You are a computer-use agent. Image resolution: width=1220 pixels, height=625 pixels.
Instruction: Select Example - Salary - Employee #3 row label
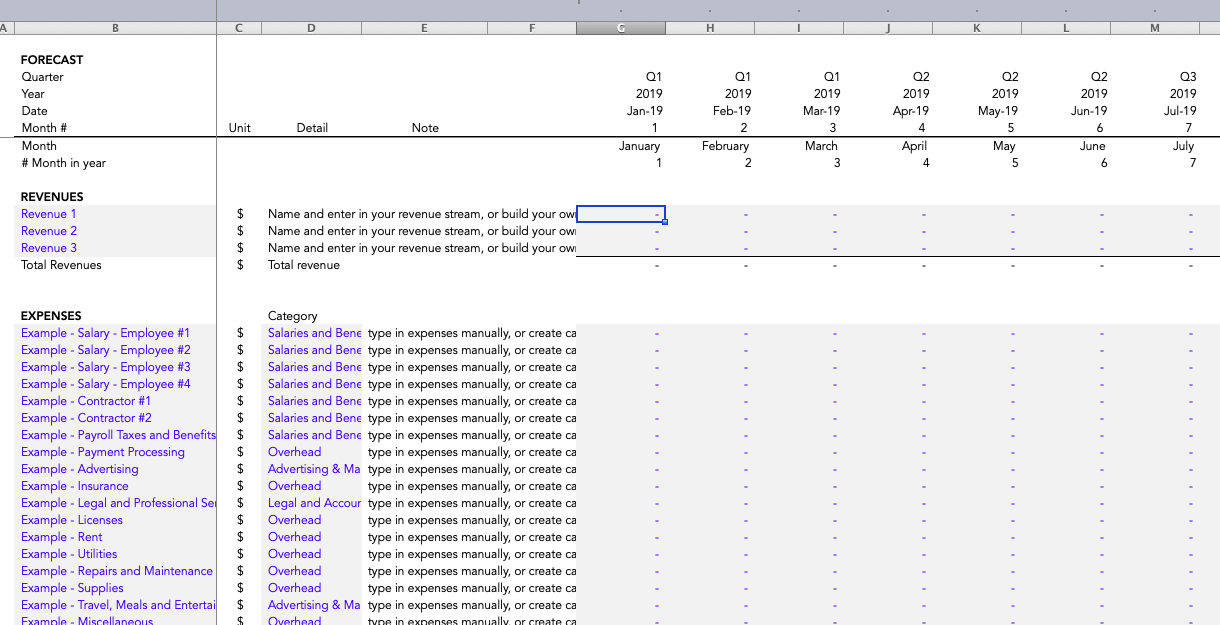105,367
